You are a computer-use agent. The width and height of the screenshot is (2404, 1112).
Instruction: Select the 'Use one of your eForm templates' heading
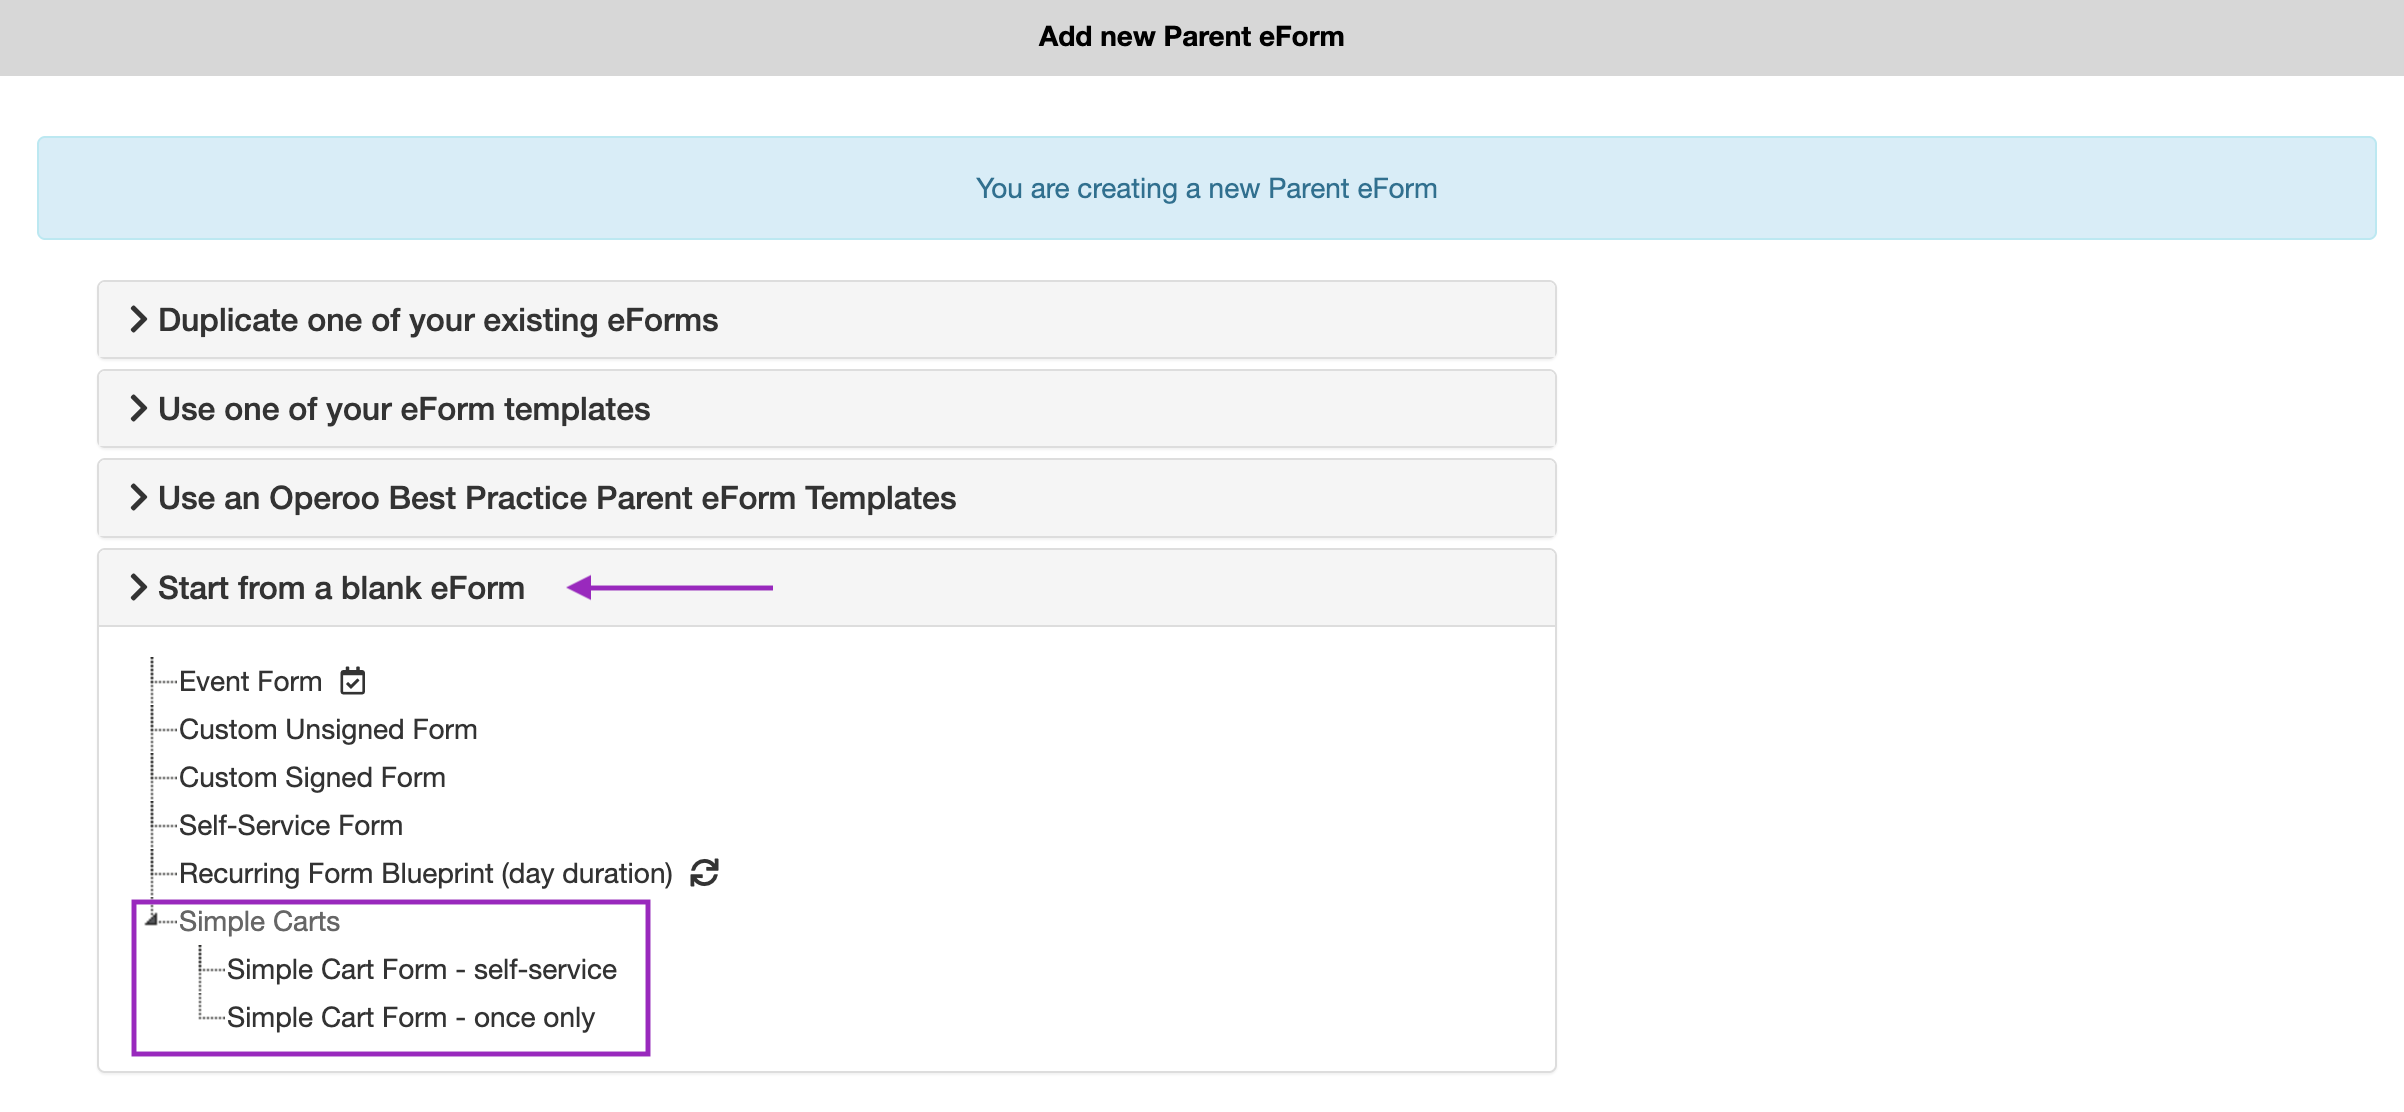pos(404,409)
